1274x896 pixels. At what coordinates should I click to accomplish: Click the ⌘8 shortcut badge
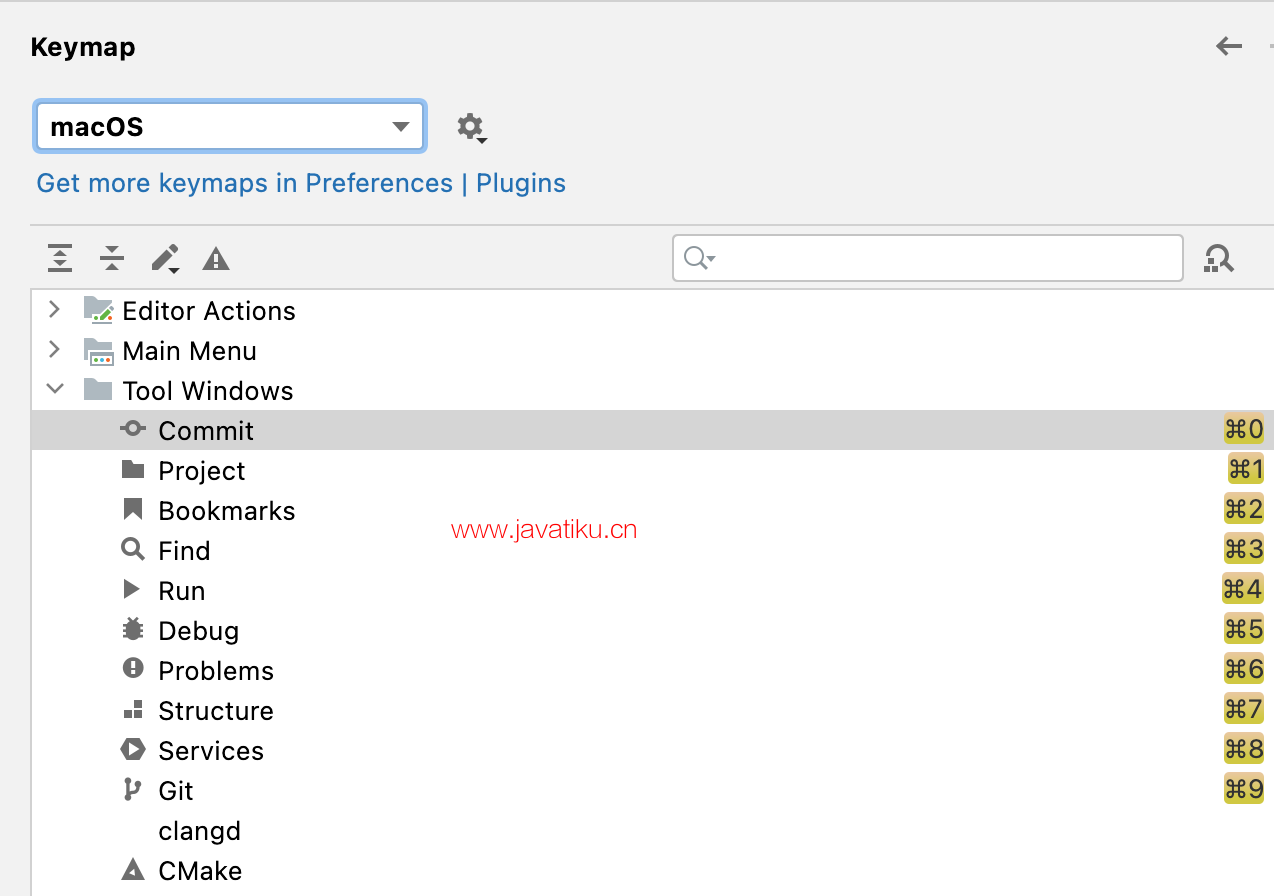(x=1244, y=749)
